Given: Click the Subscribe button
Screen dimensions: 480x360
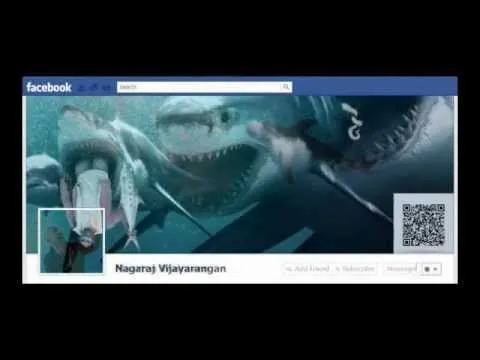Looking at the screenshot, I should [x=355, y=269].
